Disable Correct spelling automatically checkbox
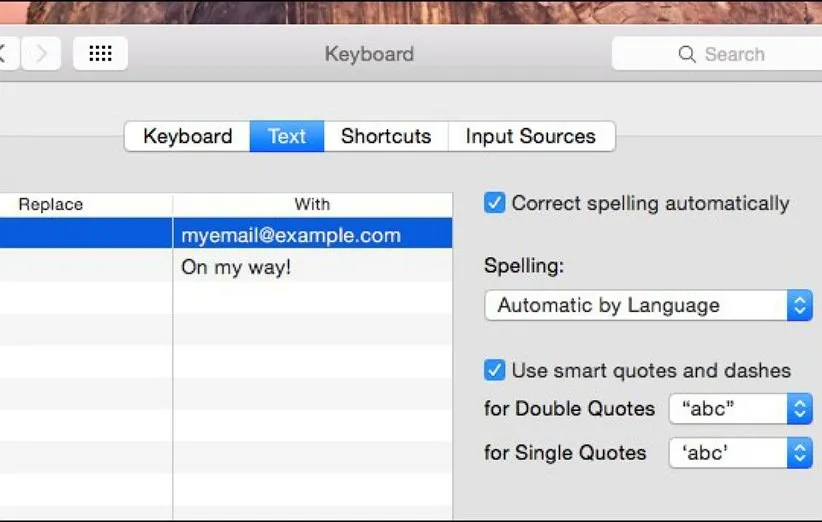Viewport: 822px width, 522px height. click(x=495, y=203)
